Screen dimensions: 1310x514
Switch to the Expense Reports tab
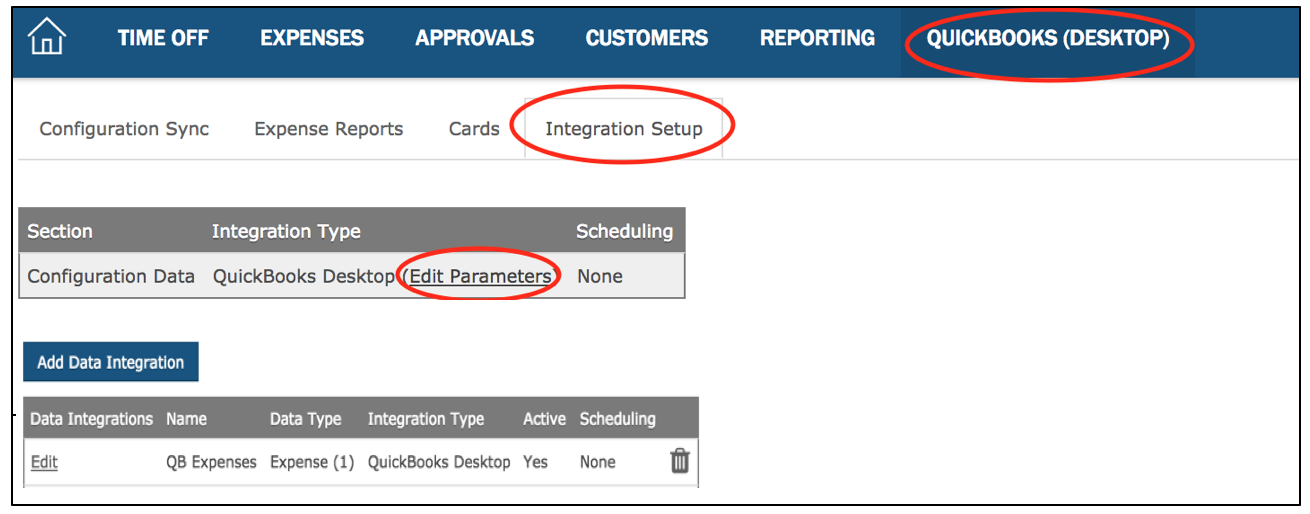(x=328, y=129)
